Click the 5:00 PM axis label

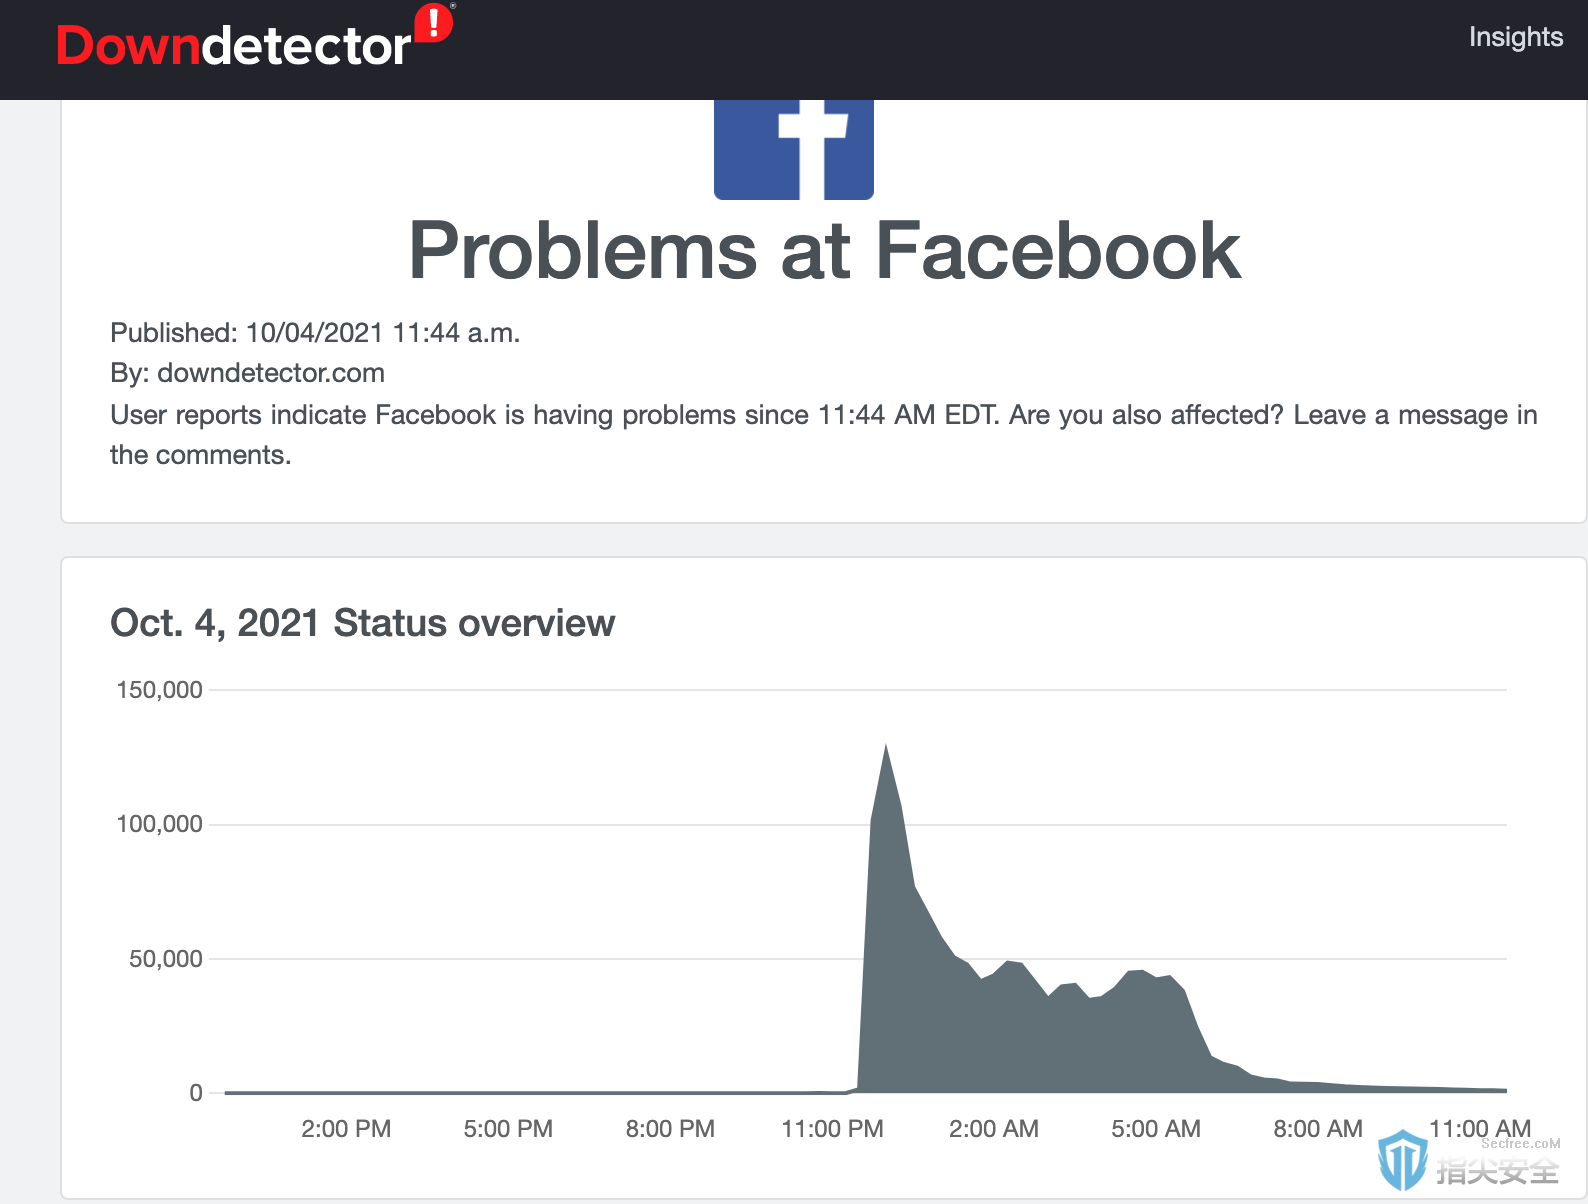(508, 1129)
